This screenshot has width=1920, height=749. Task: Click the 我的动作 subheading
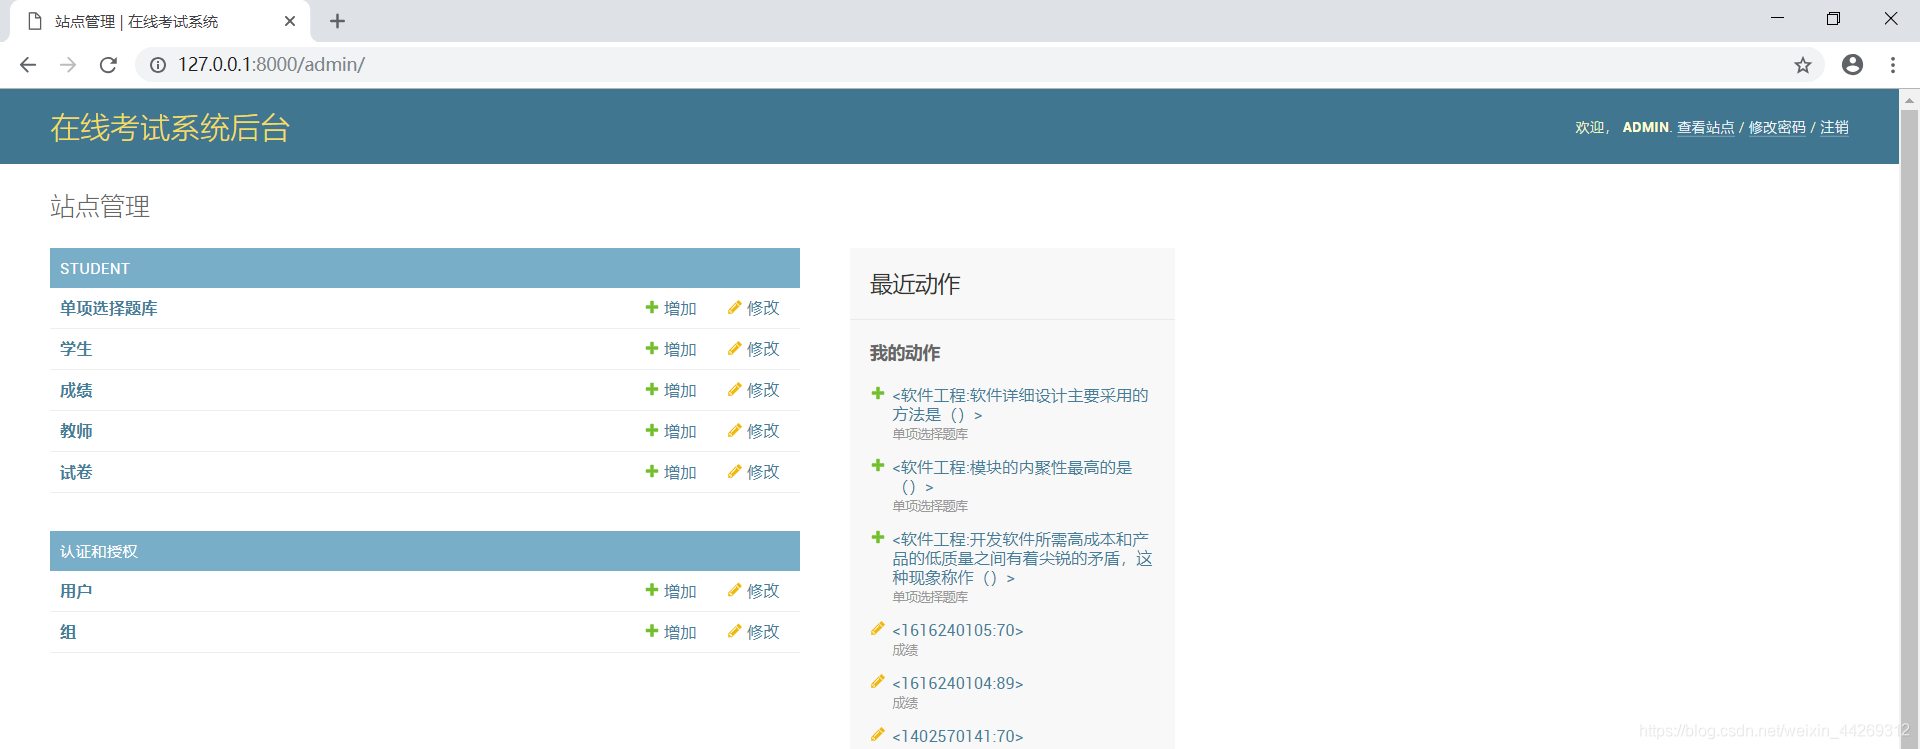[x=905, y=353]
